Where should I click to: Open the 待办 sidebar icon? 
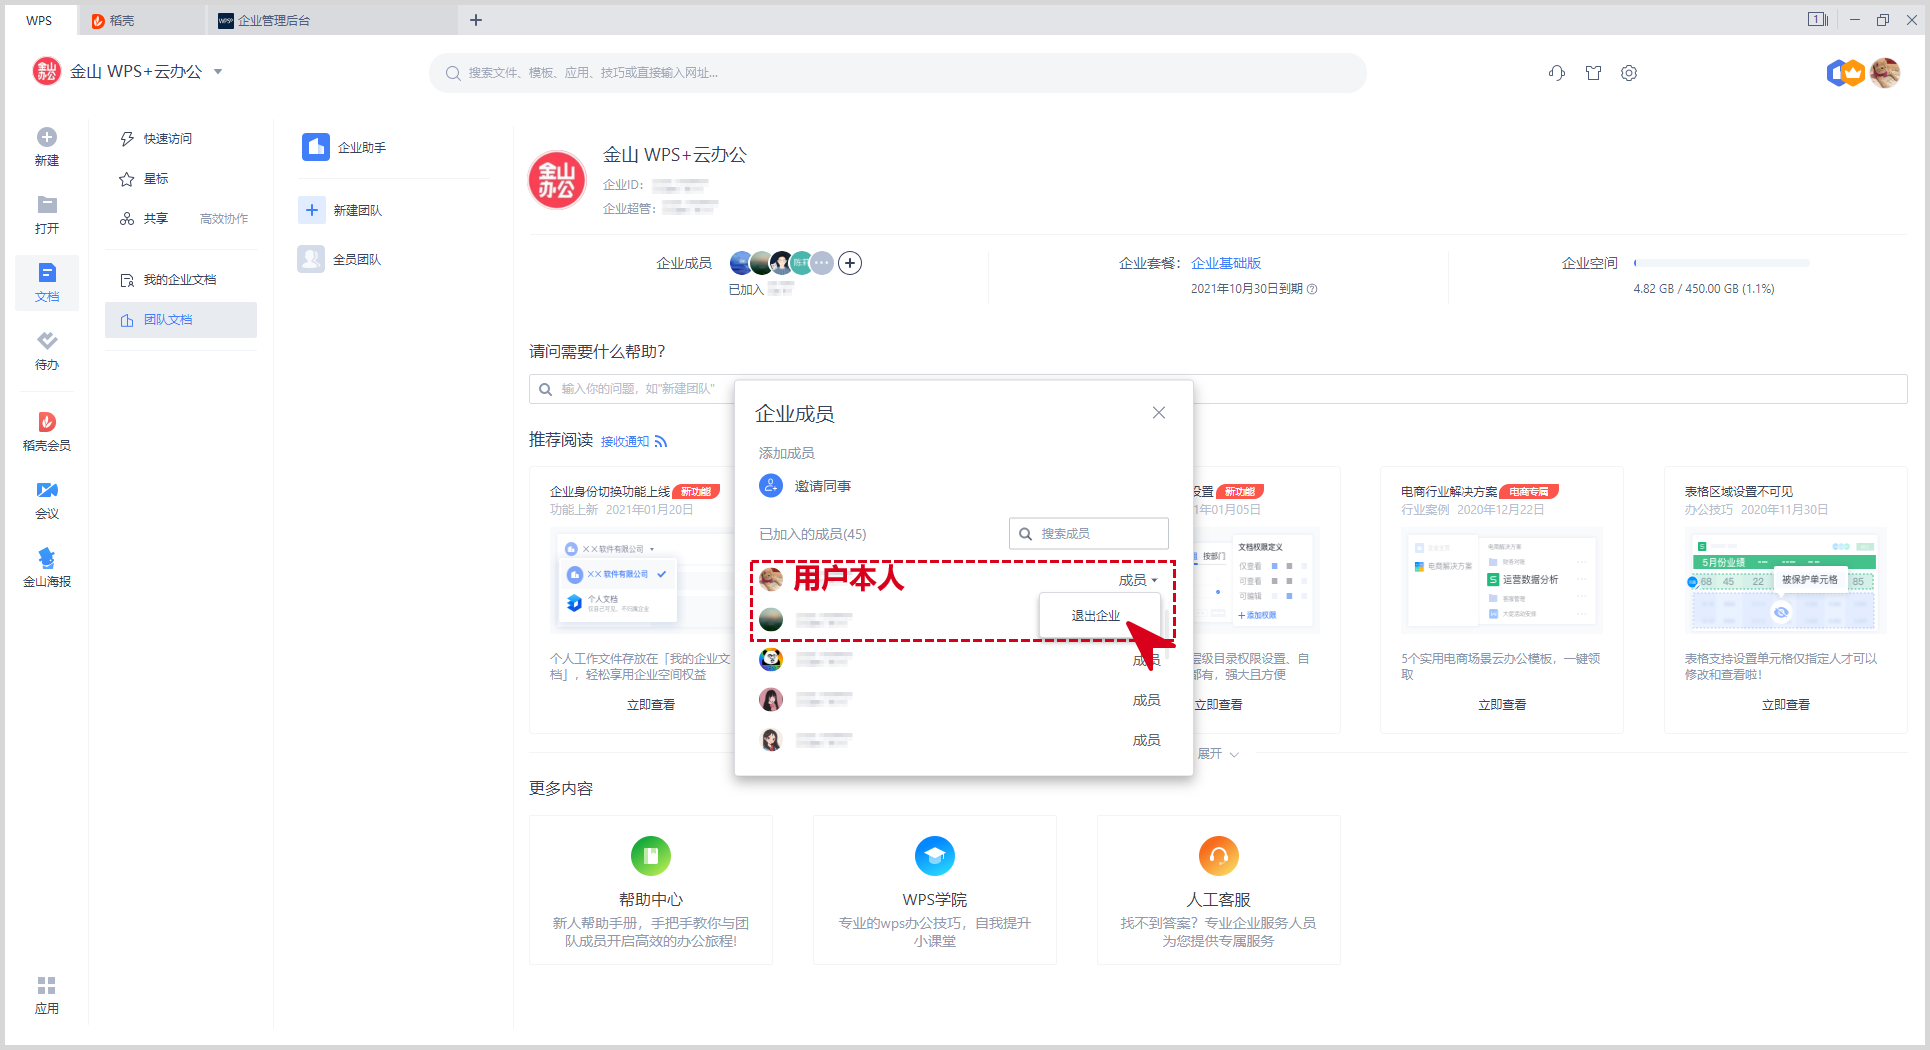click(47, 341)
